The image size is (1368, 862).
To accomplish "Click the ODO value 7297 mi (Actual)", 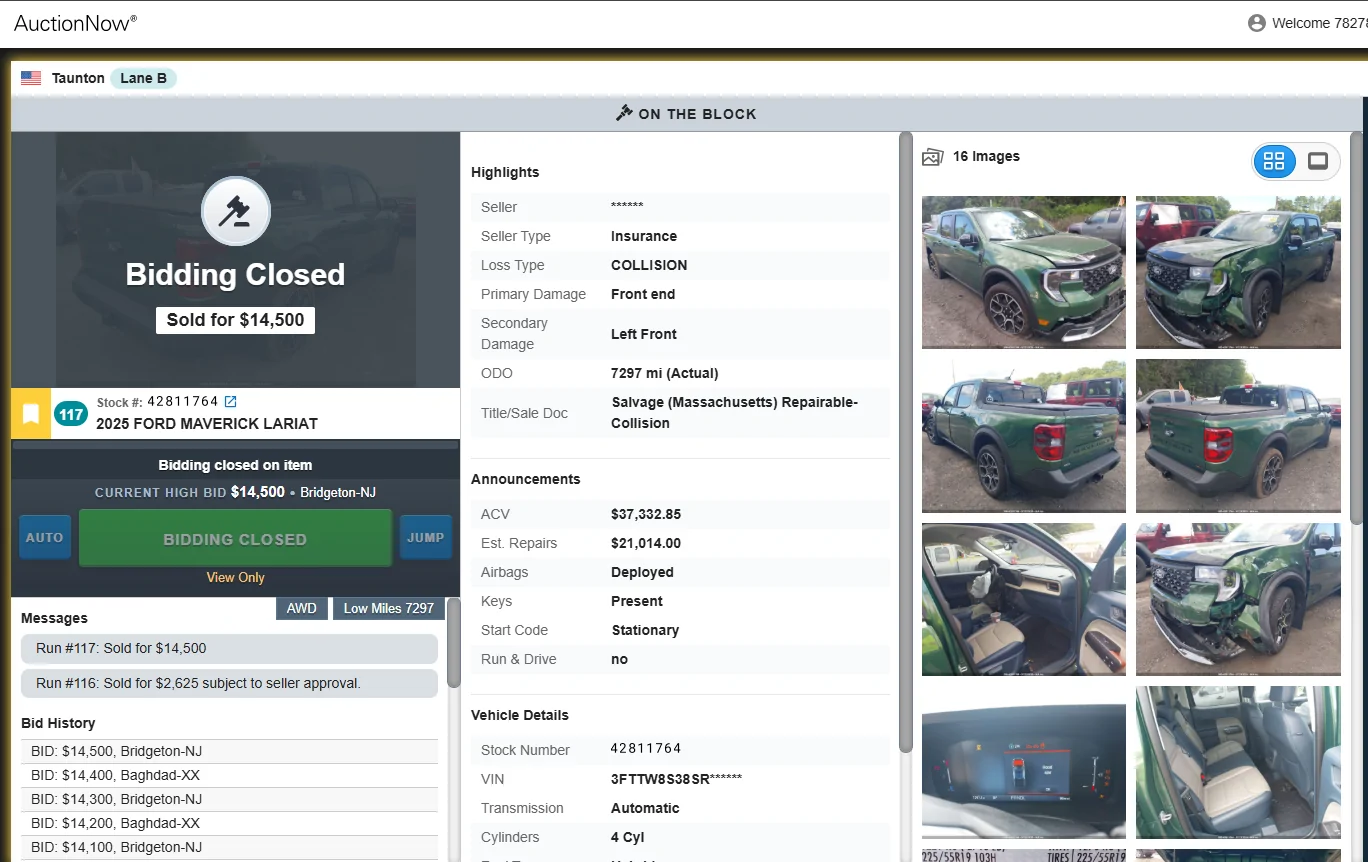I will 665,374.
